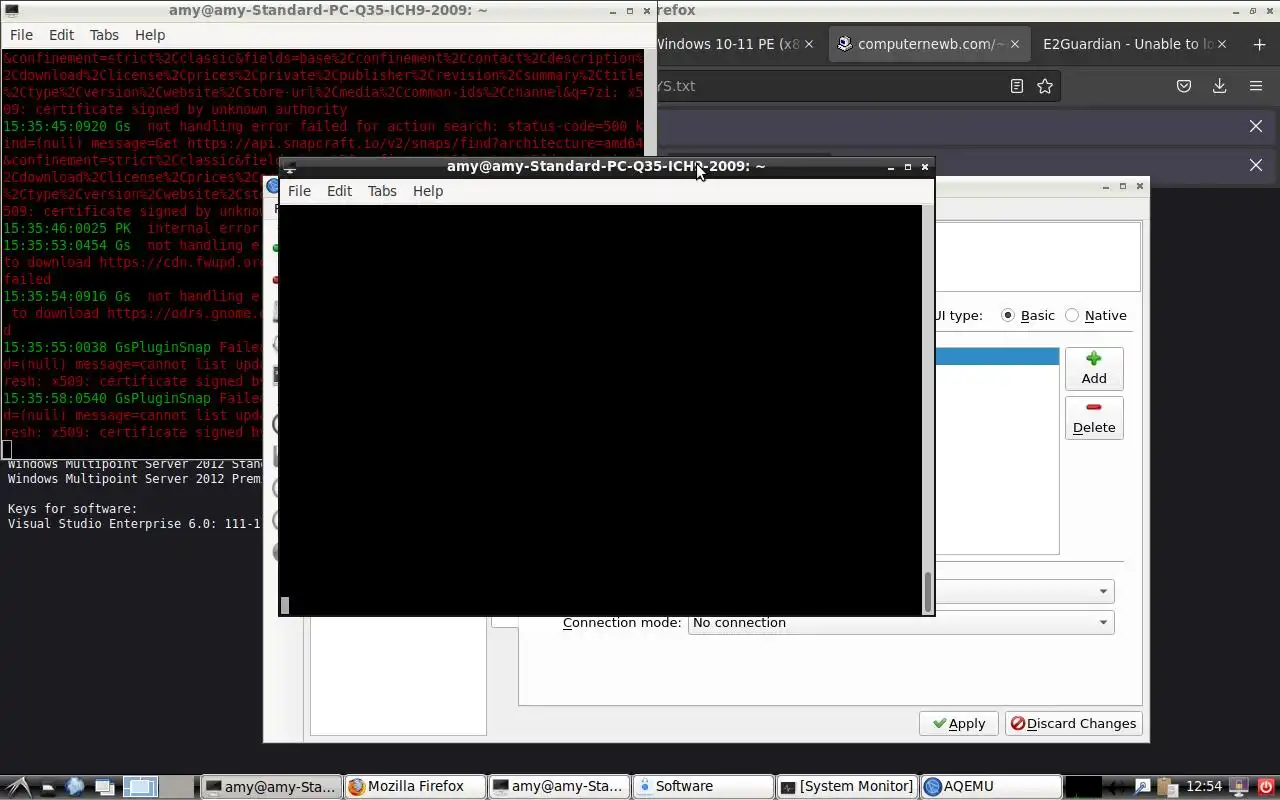This screenshot has width=1280, height=800.
Task: Maximize the AQEMU window
Action: coord(1122,186)
